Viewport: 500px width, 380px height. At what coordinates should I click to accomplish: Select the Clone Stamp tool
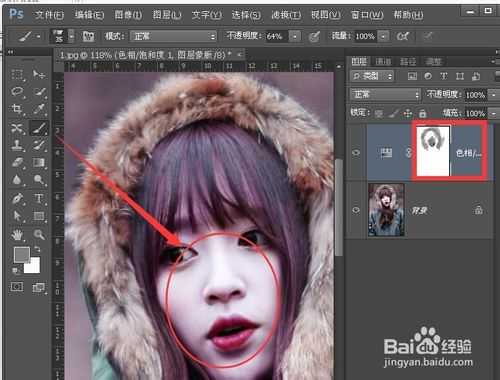point(17,145)
